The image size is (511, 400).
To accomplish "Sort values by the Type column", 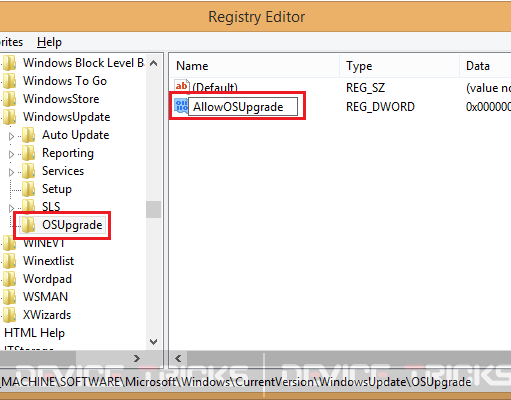I will (x=399, y=66).
